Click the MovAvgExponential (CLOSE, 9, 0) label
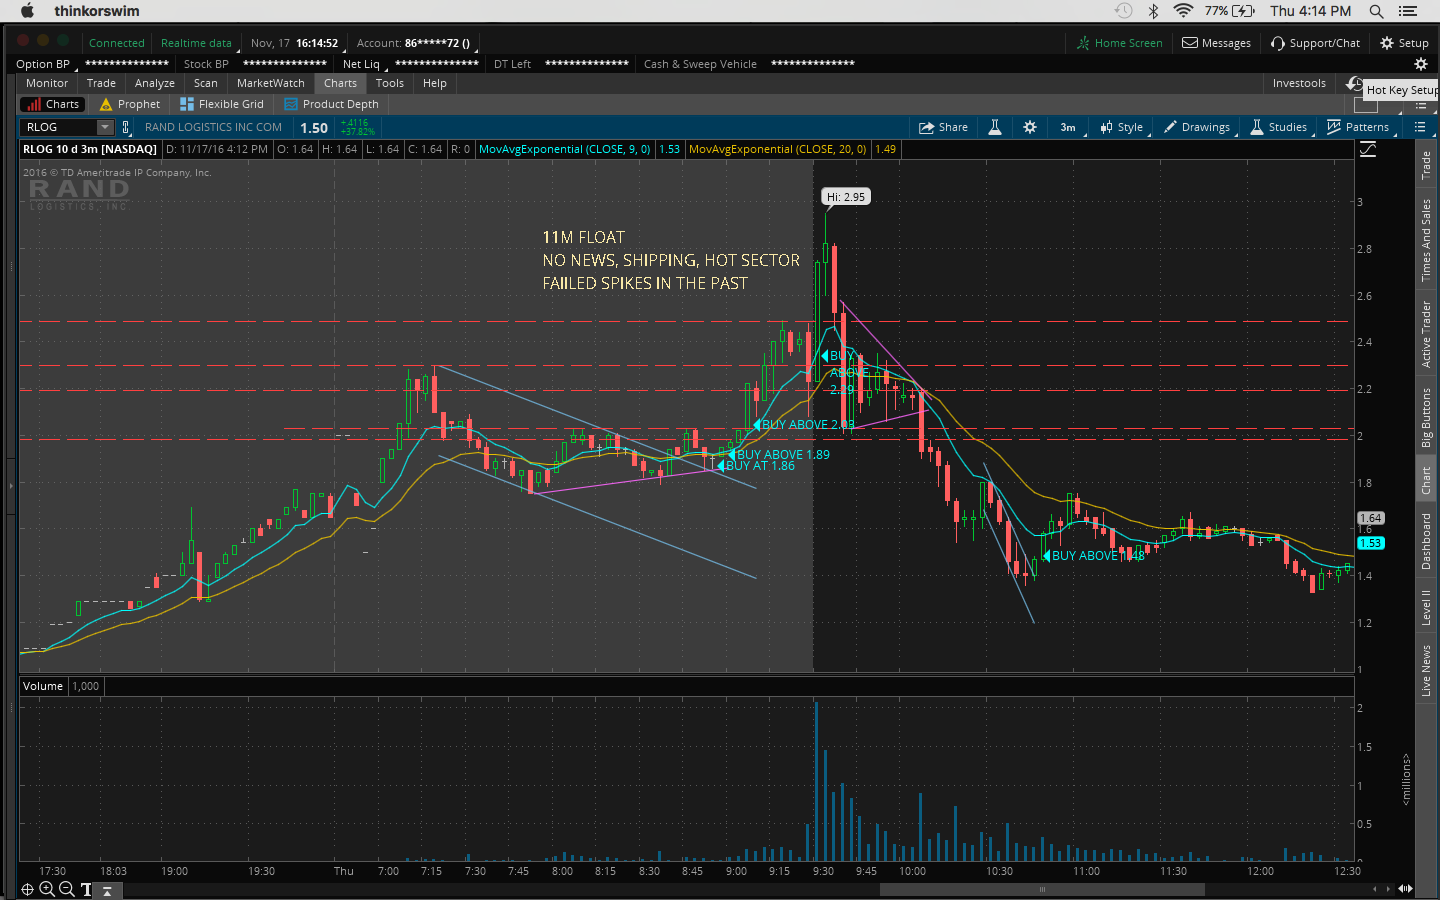The height and width of the screenshot is (900, 1440). point(564,149)
